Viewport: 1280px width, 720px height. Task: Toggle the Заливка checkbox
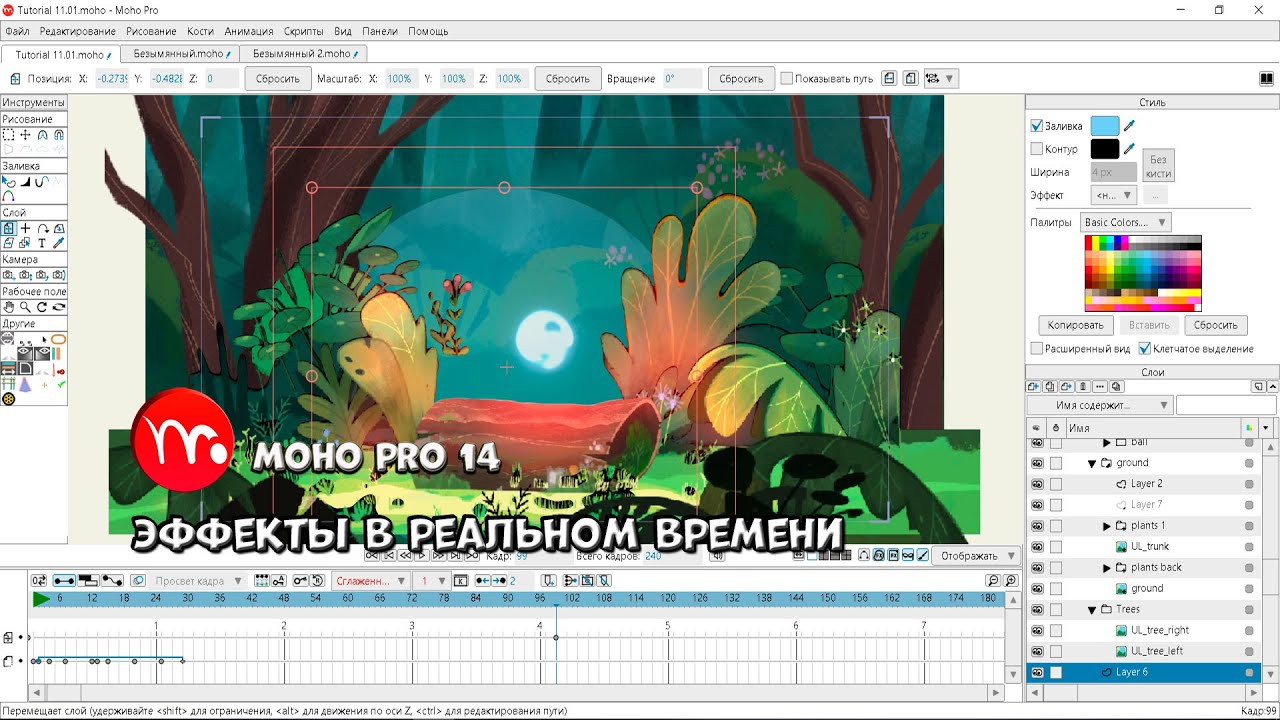click(x=1037, y=126)
